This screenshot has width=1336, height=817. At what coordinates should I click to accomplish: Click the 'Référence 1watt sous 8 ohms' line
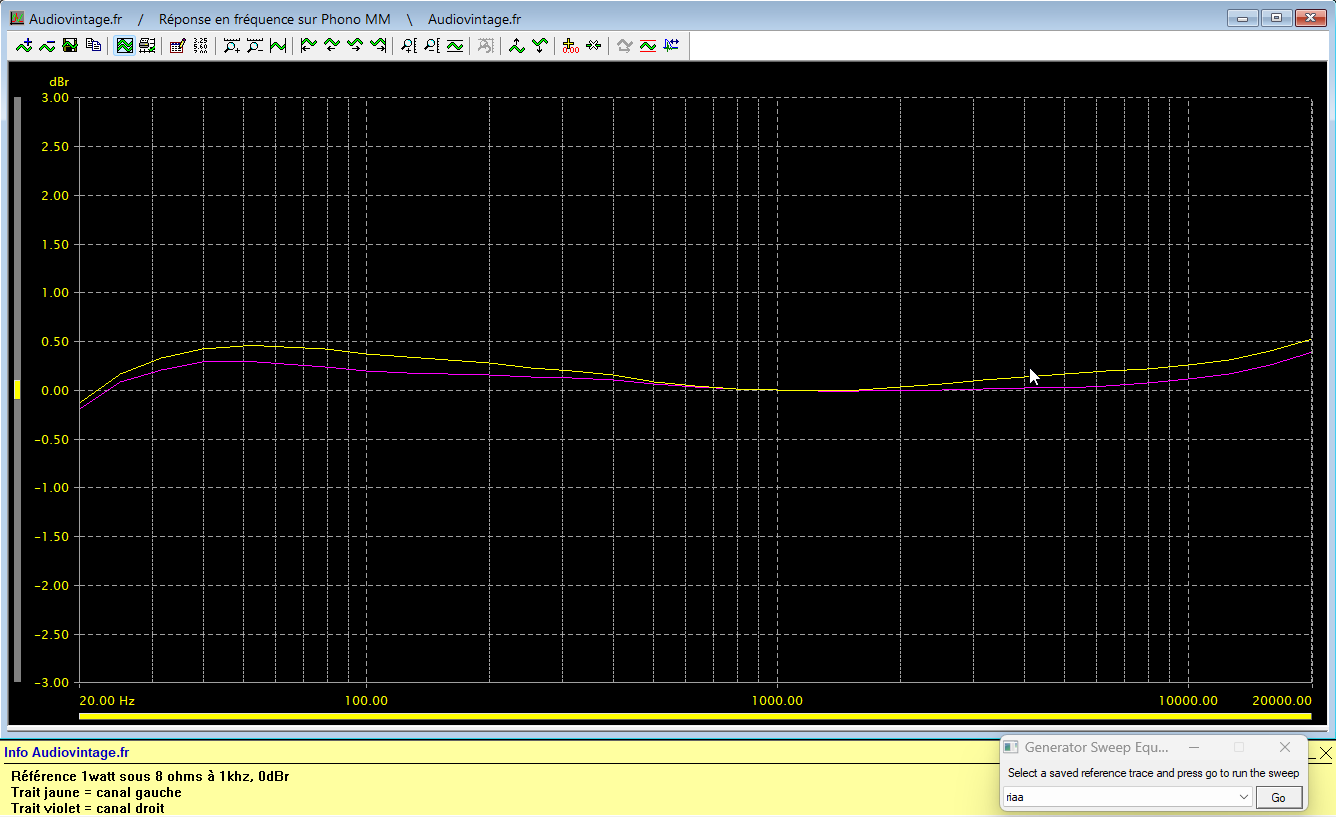click(150, 776)
